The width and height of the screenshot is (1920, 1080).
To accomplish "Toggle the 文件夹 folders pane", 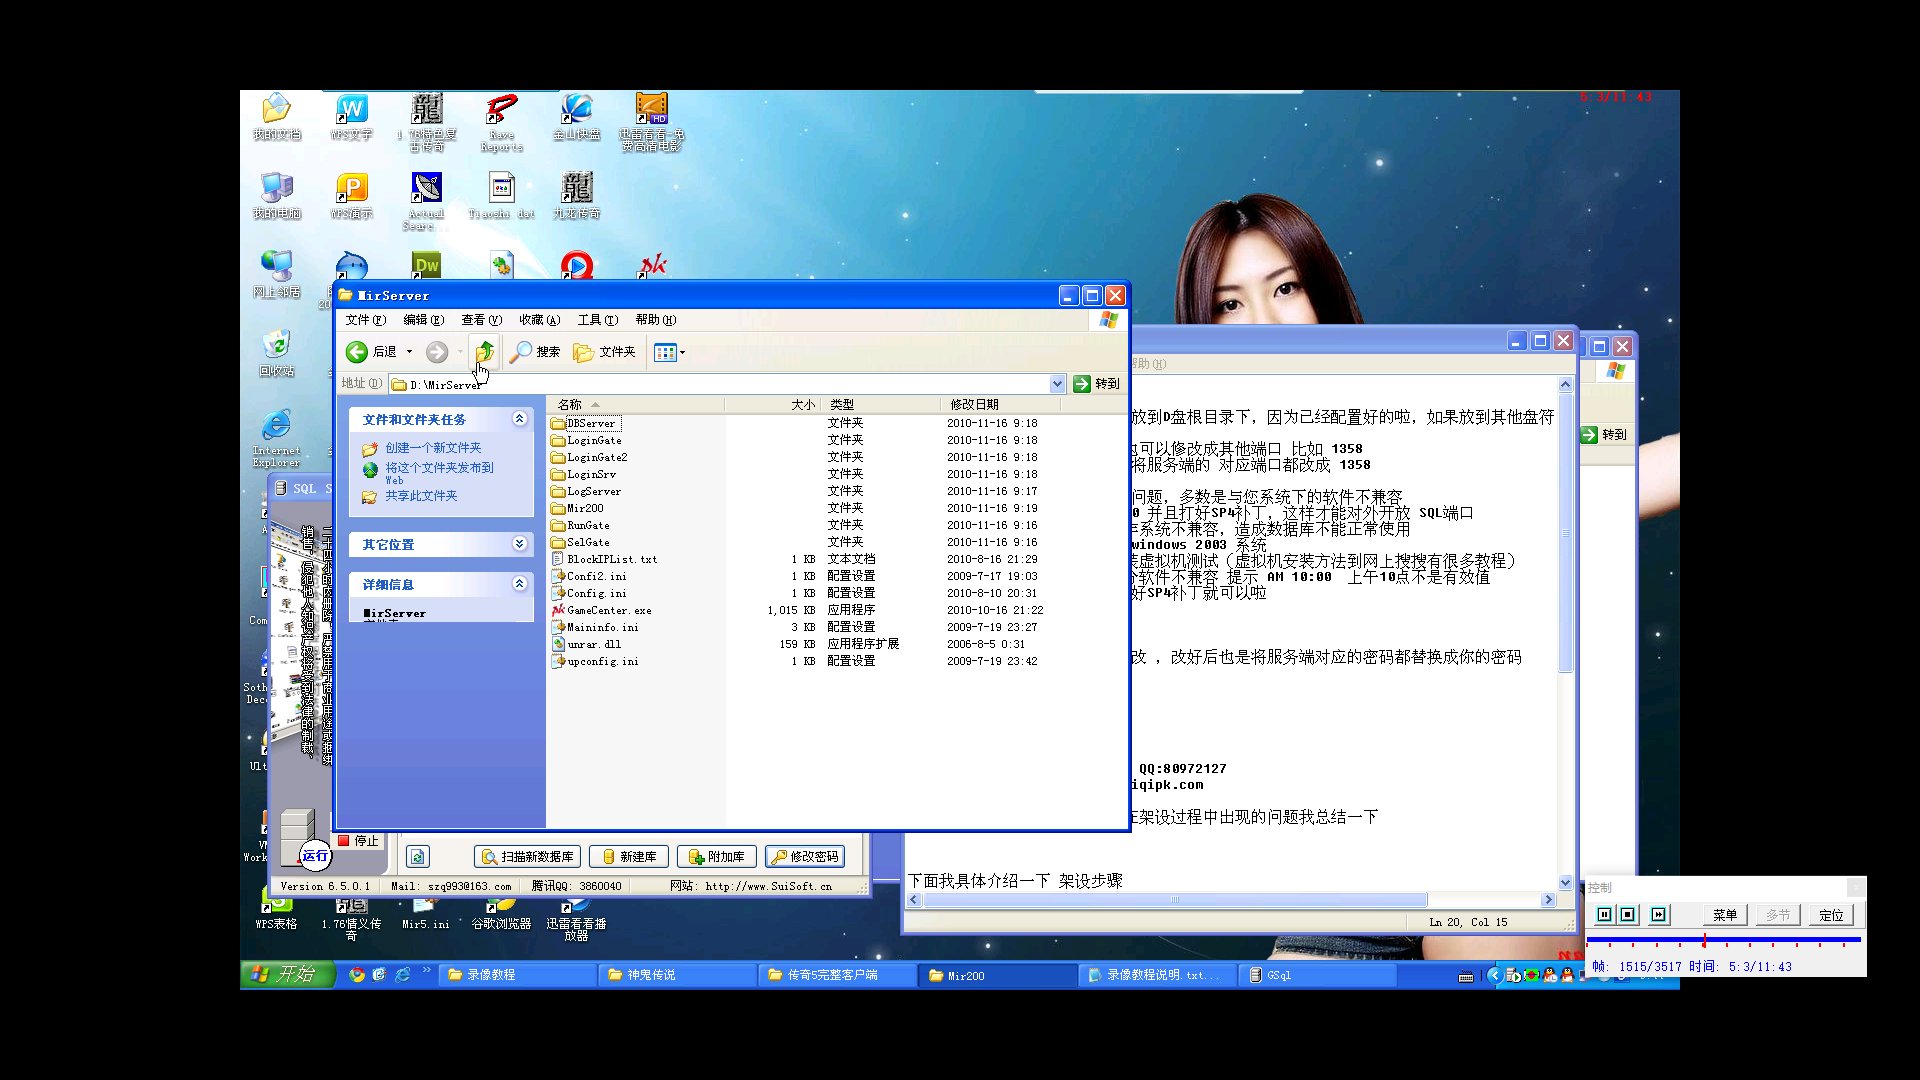I will [605, 352].
